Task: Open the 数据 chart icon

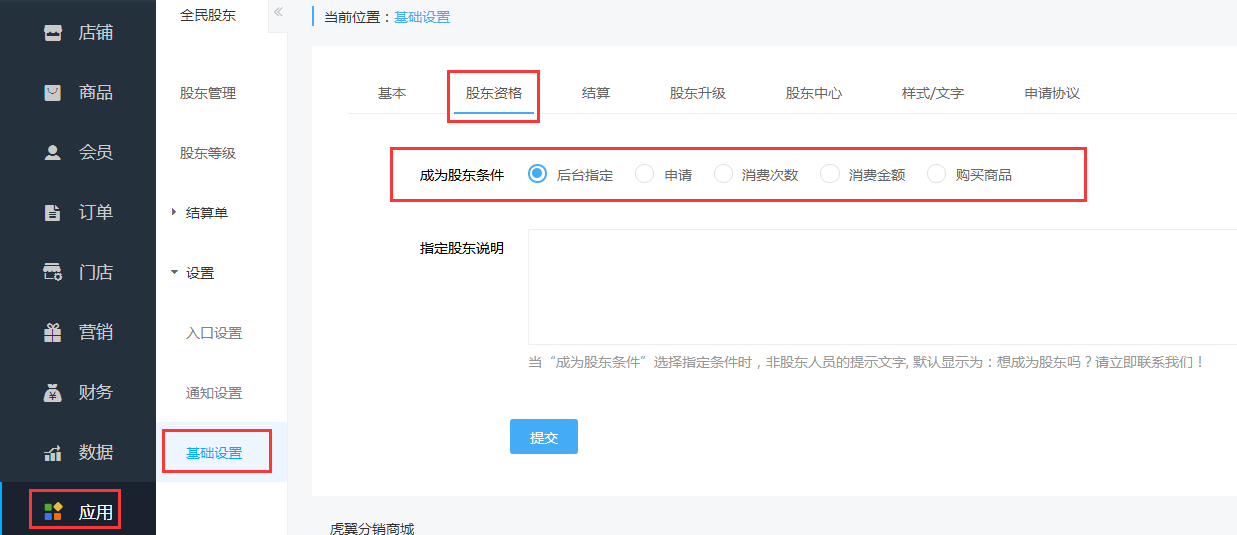Action: click(x=53, y=453)
